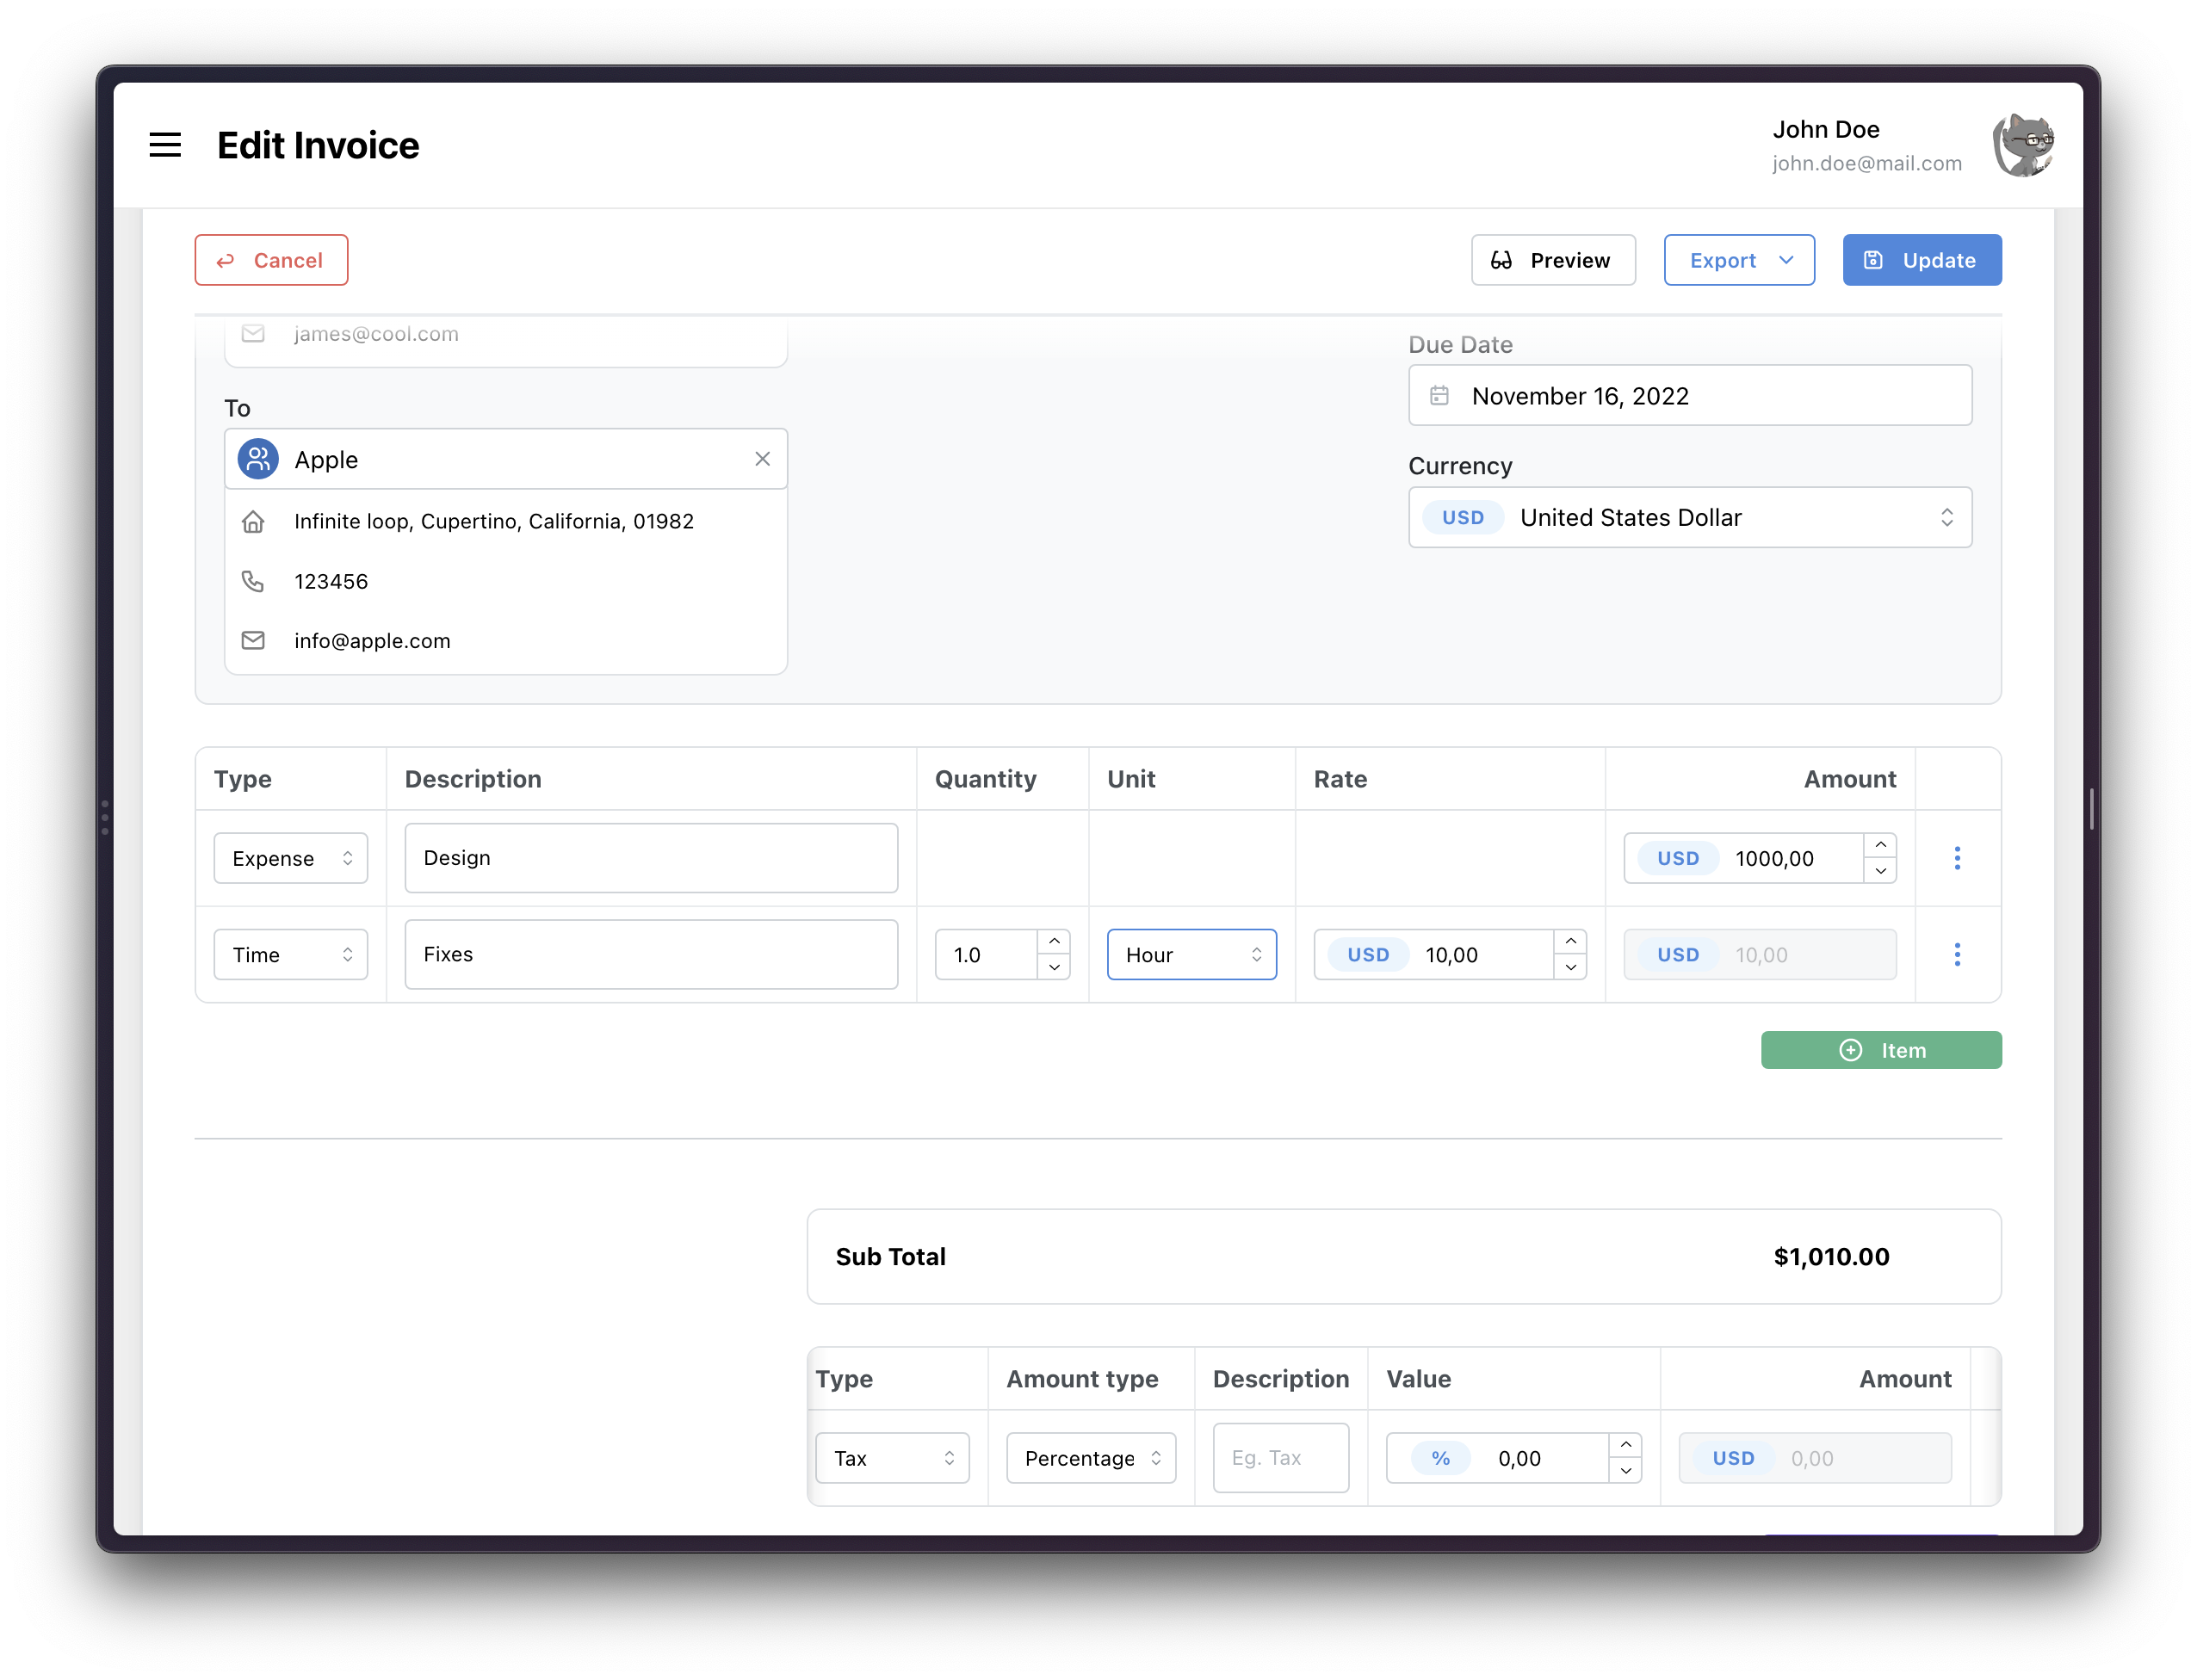This screenshot has height=1680, width=2197.
Task: Click the Eg. Tax description field
Action: point(1280,1458)
